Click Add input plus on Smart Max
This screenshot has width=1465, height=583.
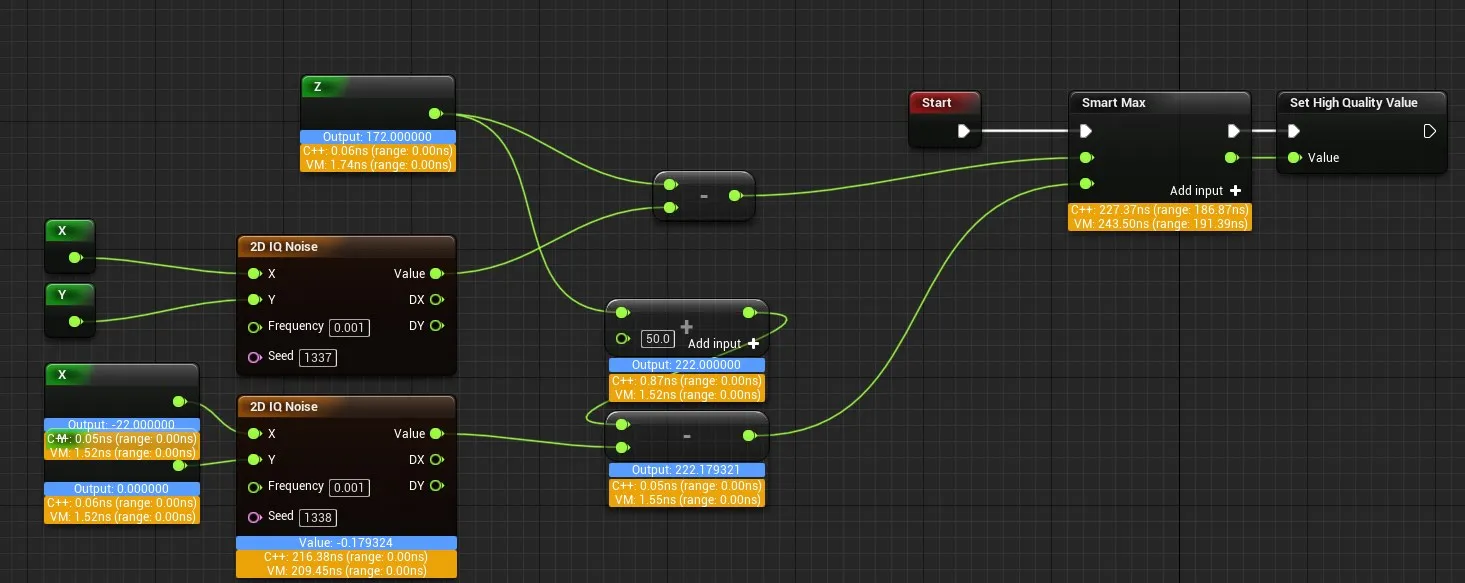pyautogui.click(x=1235, y=191)
